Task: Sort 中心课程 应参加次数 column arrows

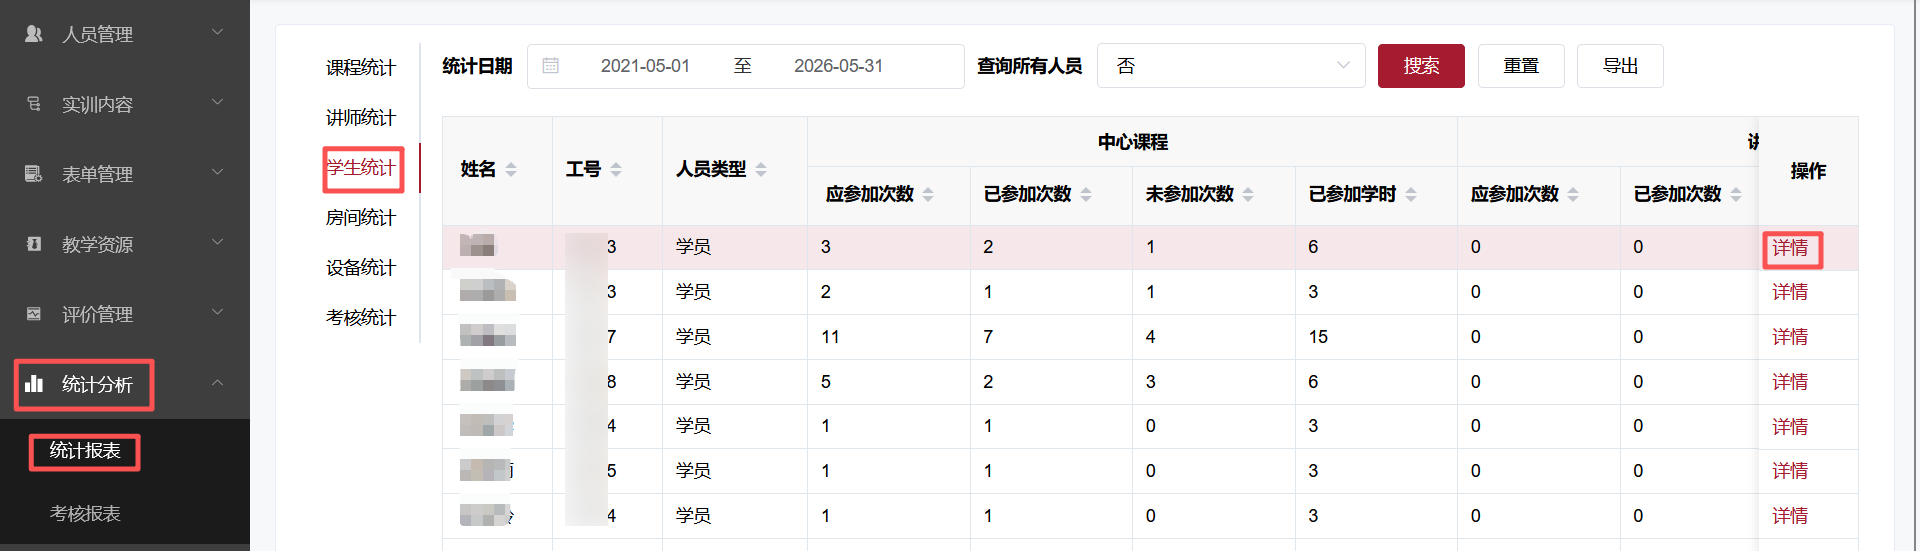Action: (x=928, y=194)
